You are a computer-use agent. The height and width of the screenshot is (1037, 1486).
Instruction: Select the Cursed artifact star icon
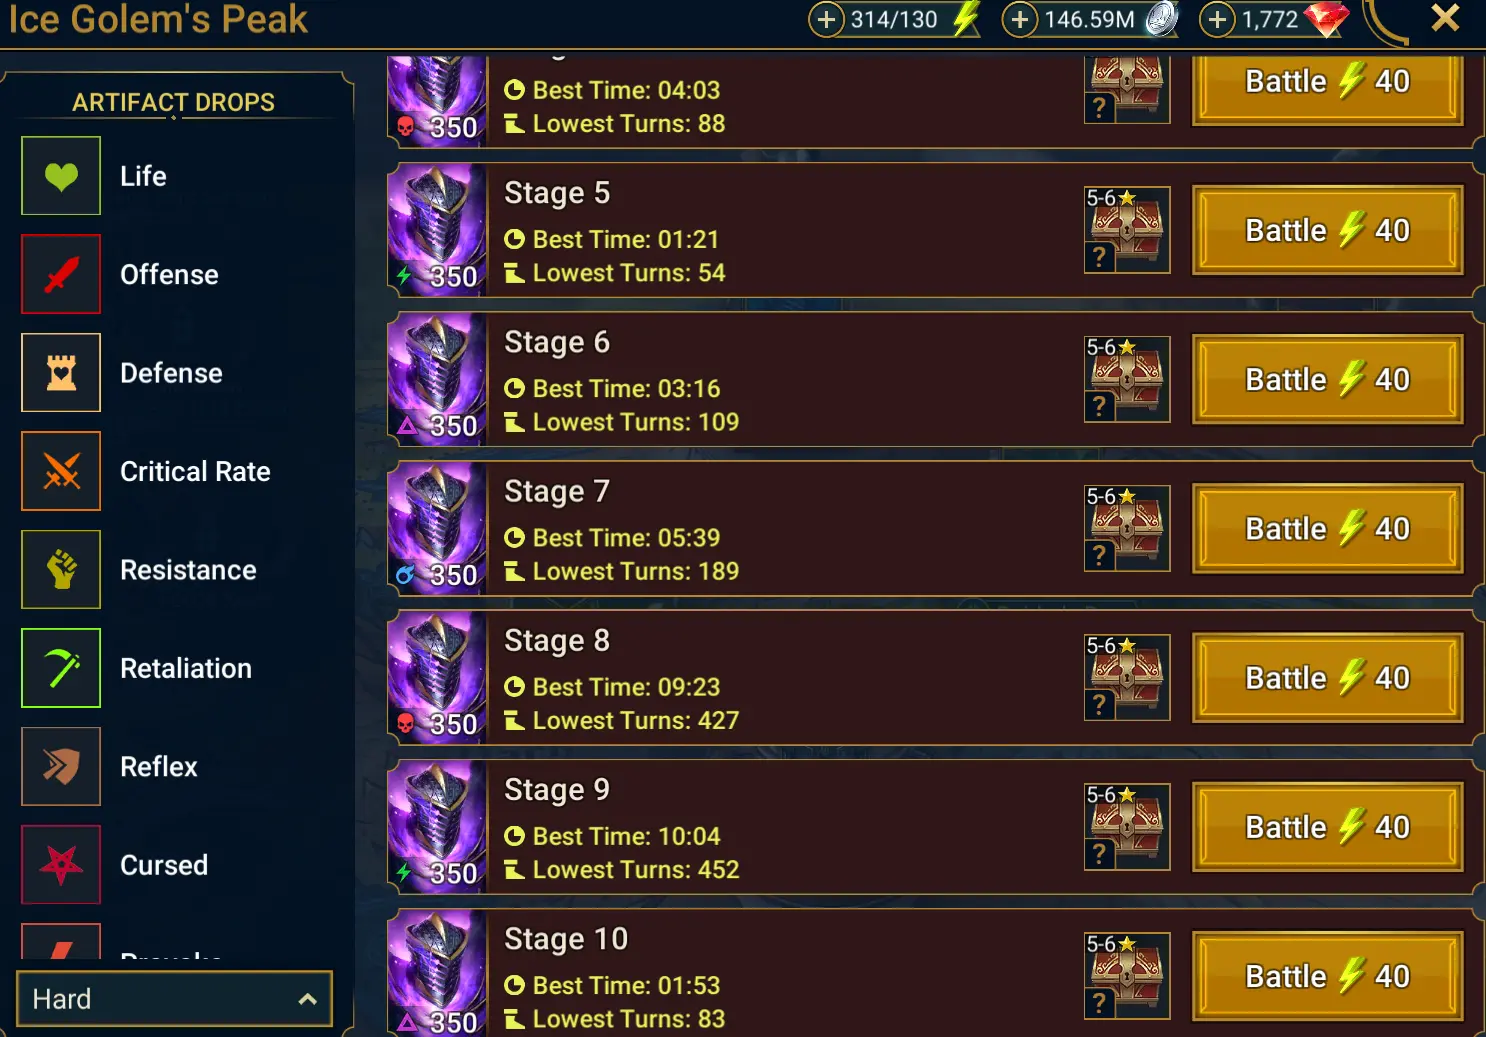(61, 865)
